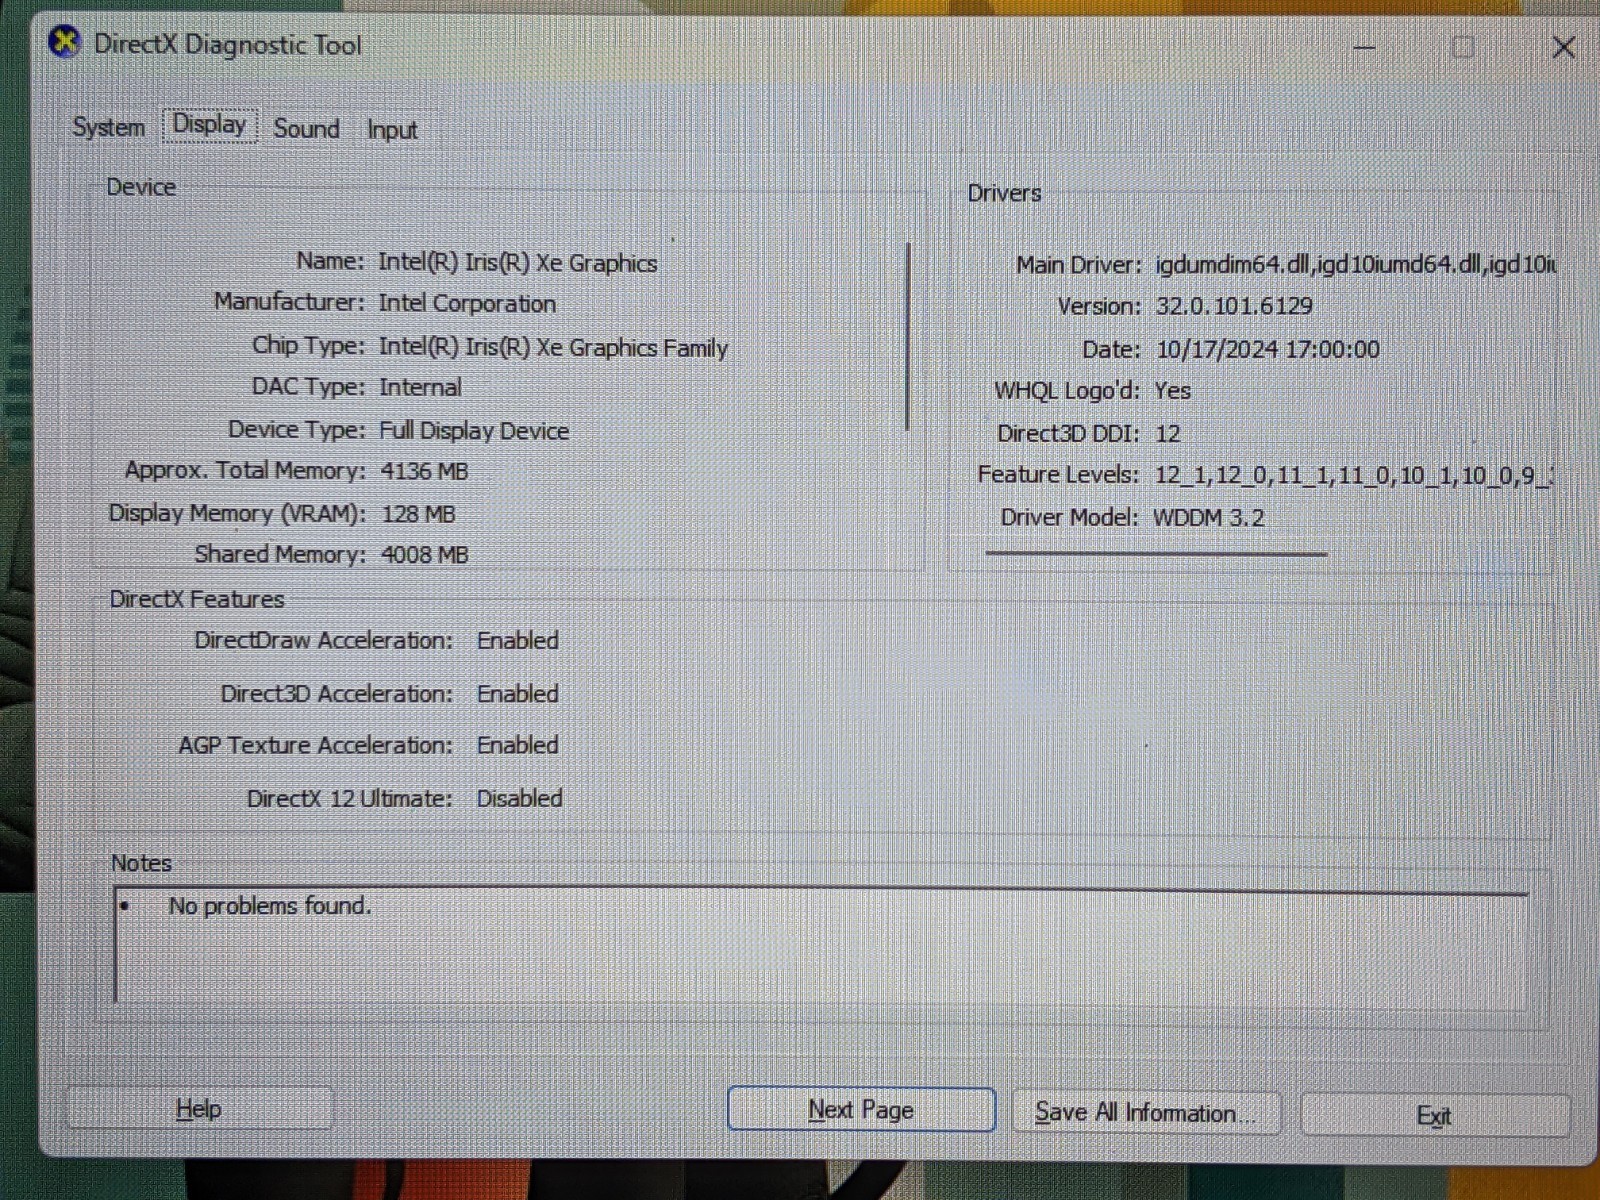Screen dimensions: 1600x1200
Task: Click the device type 'Full Display Device'
Action: pyautogui.click(x=474, y=431)
